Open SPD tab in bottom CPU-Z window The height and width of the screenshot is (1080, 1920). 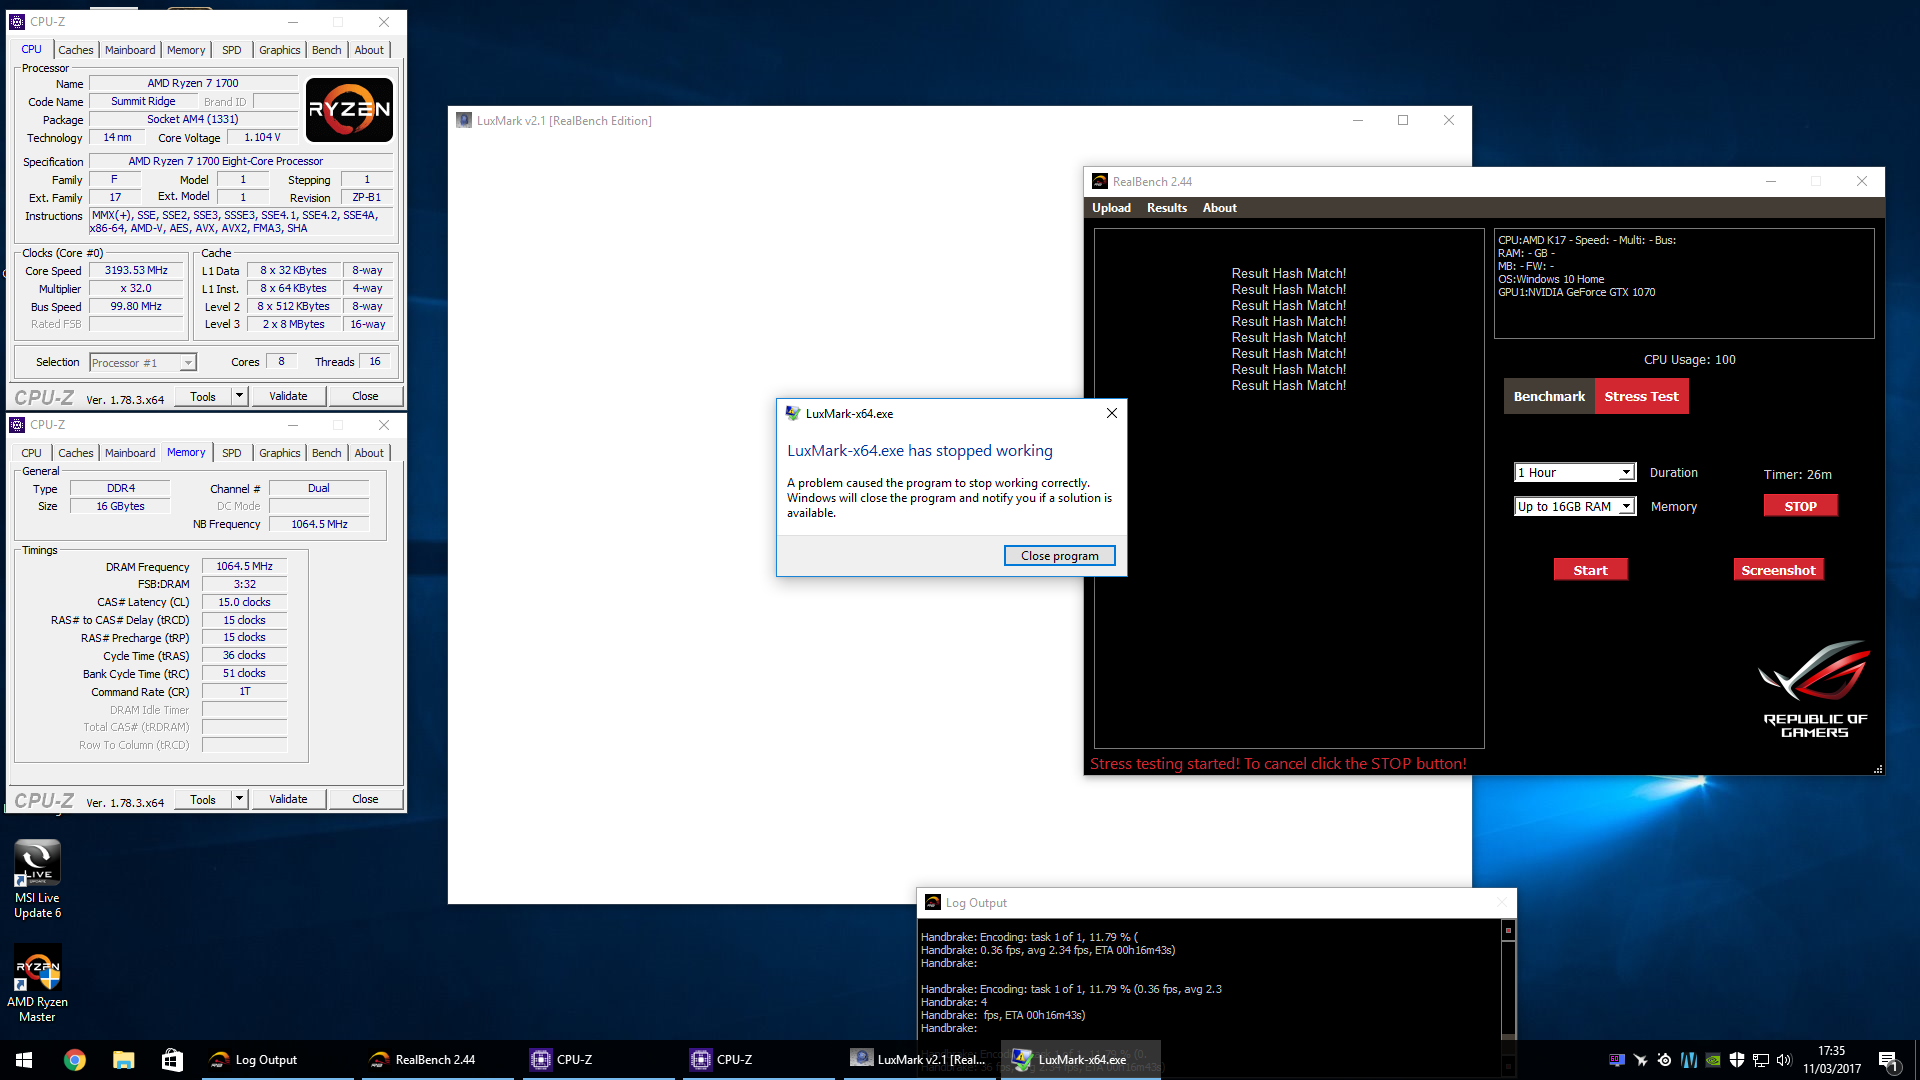231,453
